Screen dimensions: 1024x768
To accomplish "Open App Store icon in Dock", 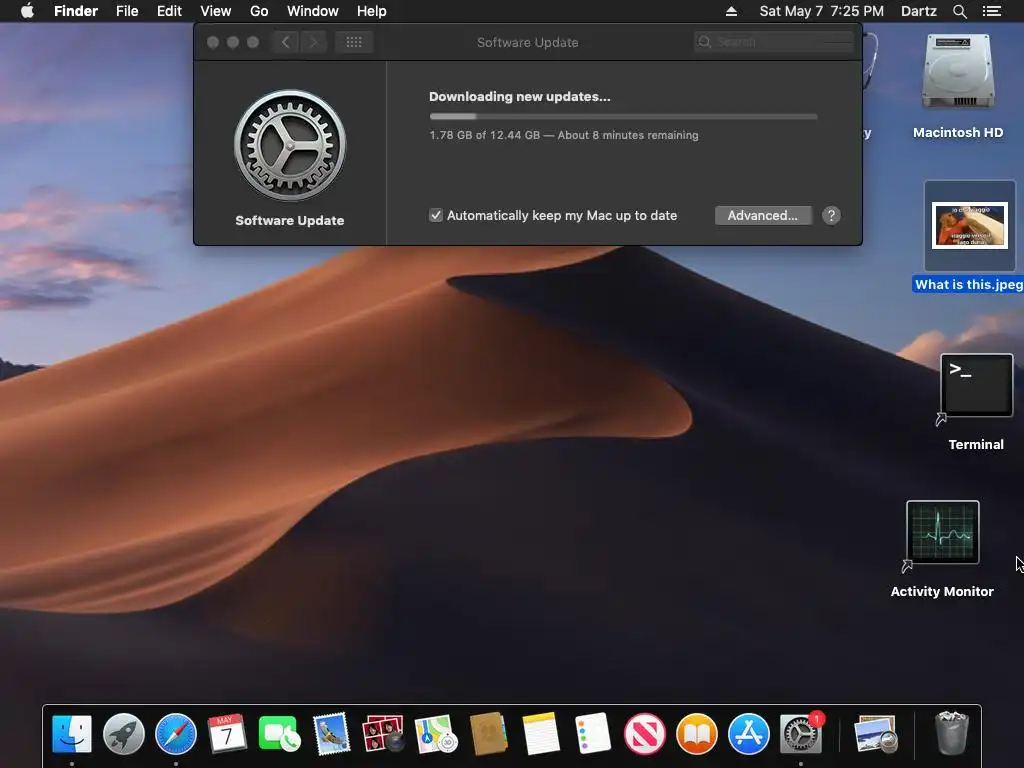I will (748, 734).
